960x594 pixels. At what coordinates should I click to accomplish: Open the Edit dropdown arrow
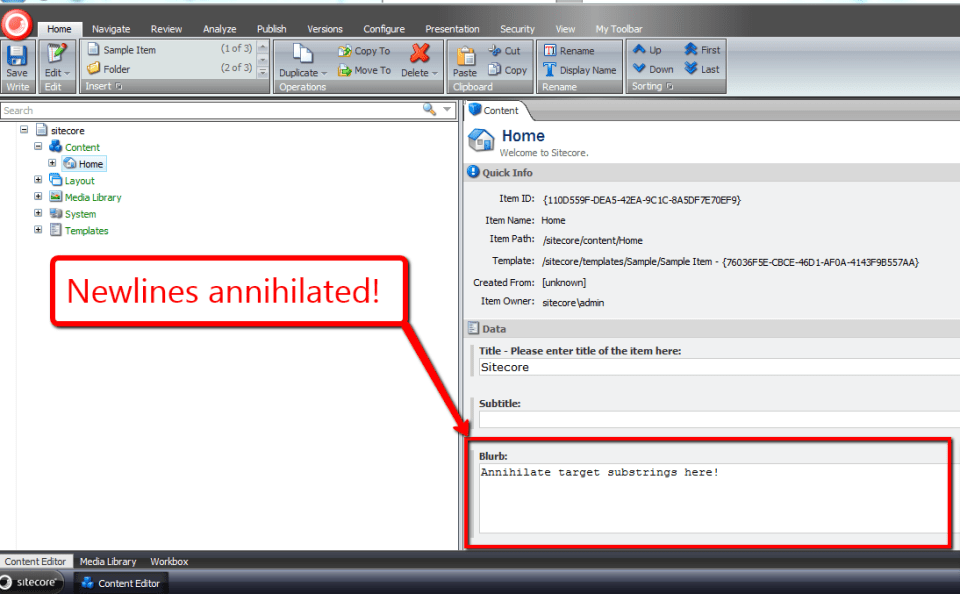tap(67, 73)
